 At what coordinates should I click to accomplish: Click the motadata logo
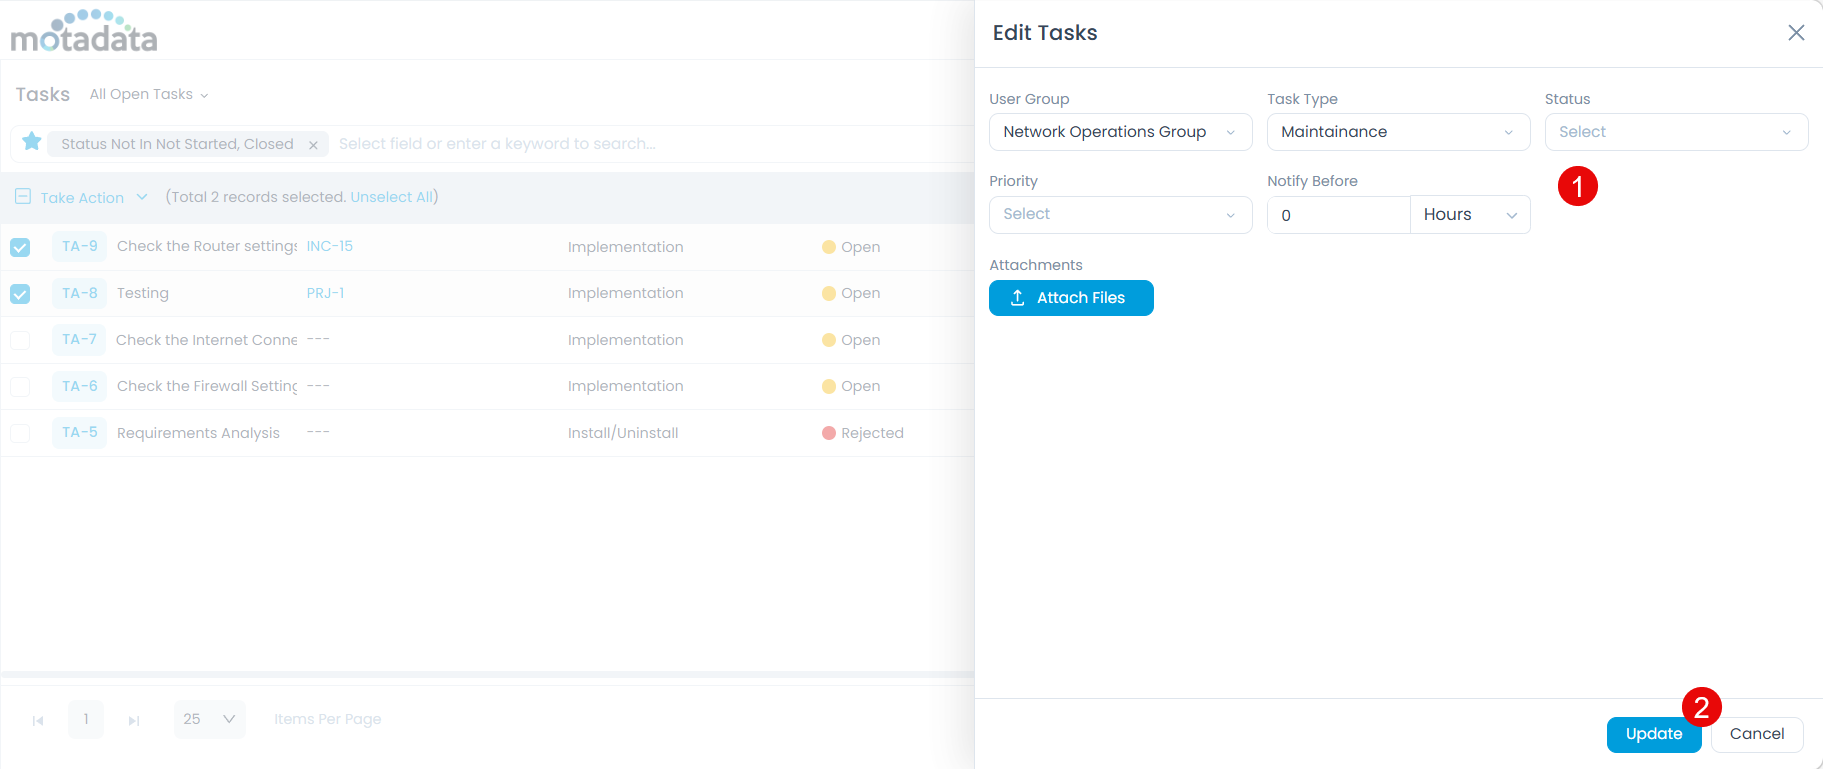point(84,32)
